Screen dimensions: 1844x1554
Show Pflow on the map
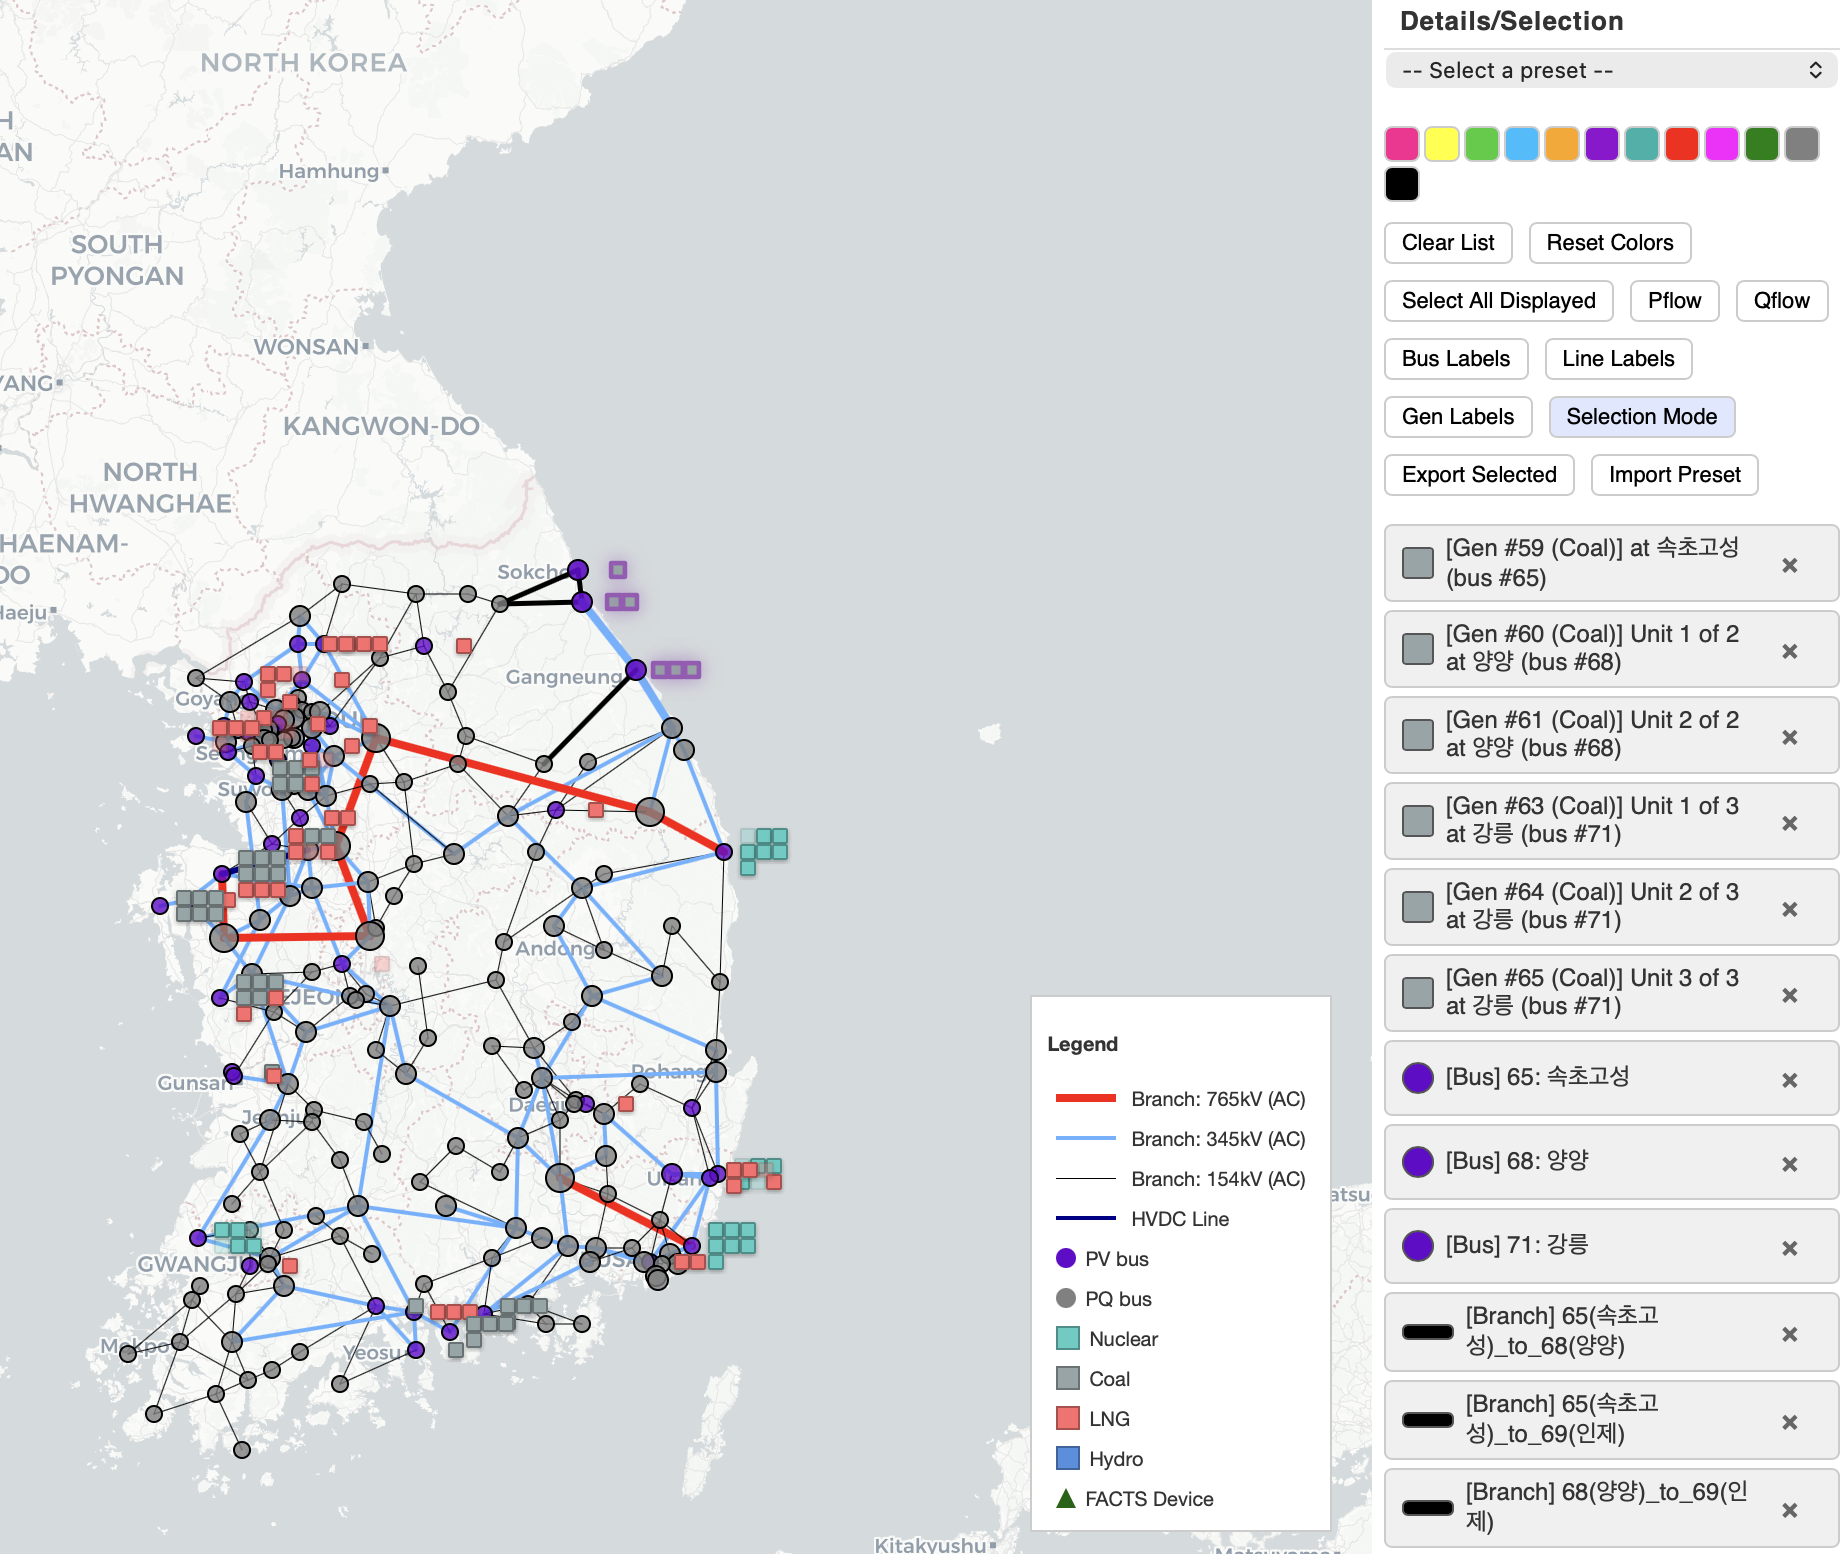(x=1673, y=301)
